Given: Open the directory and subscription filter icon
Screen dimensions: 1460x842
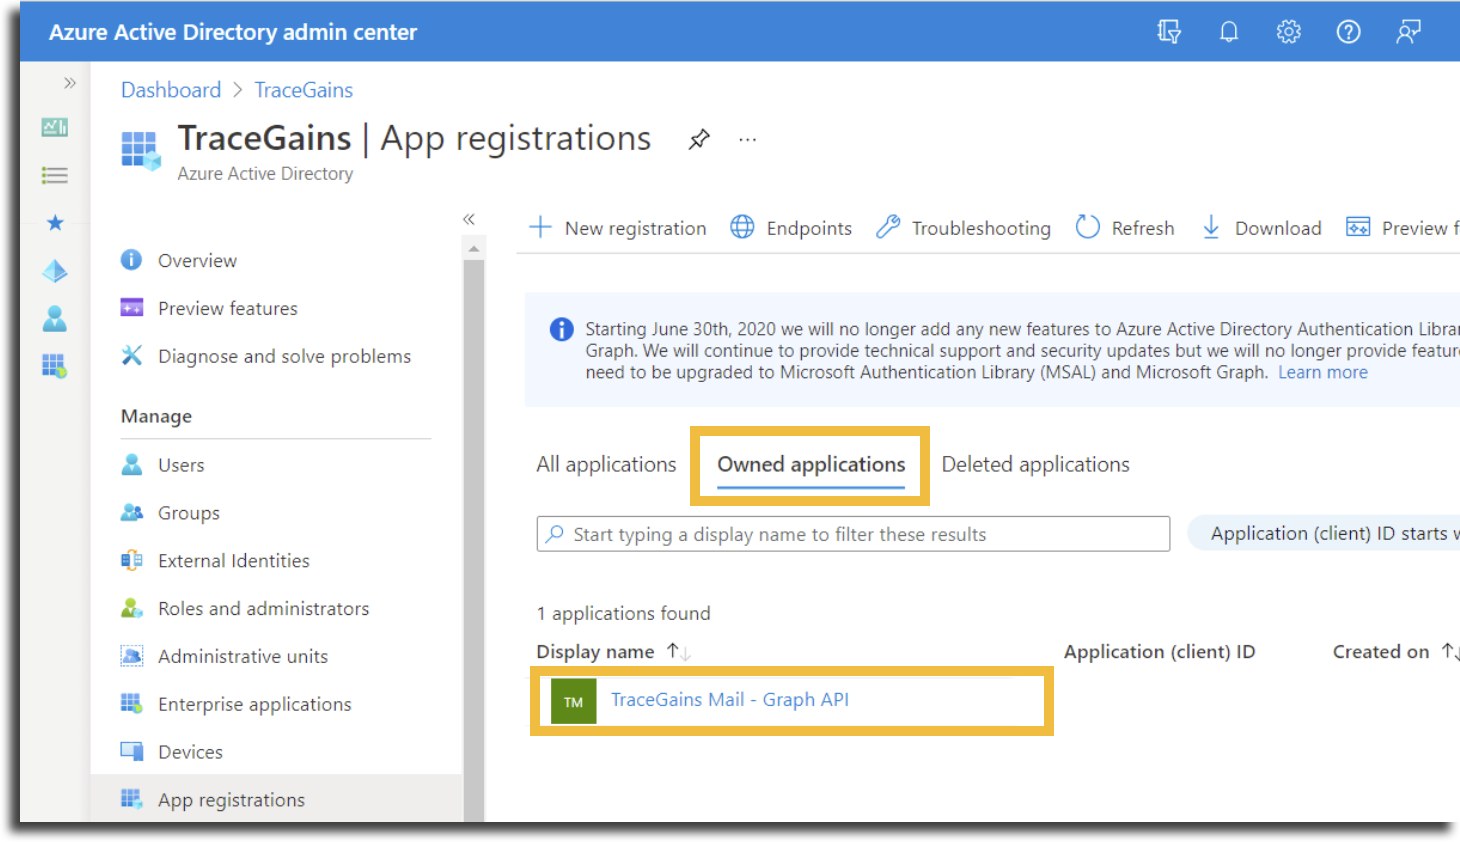Looking at the screenshot, I should (x=1169, y=32).
